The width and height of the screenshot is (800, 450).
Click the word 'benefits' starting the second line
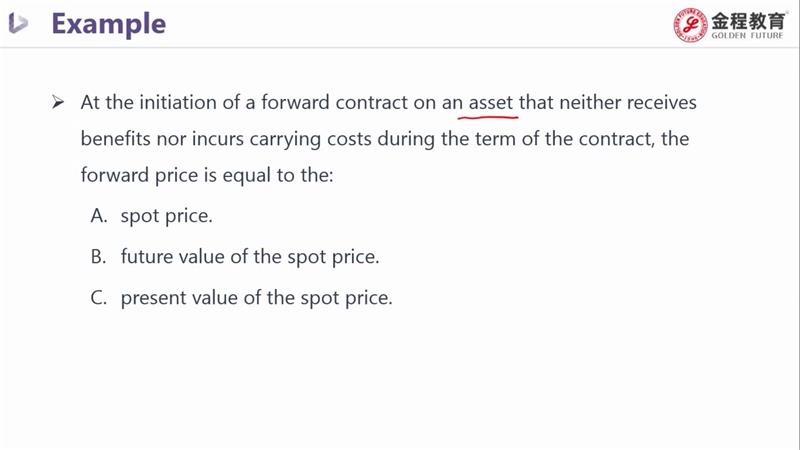114,138
